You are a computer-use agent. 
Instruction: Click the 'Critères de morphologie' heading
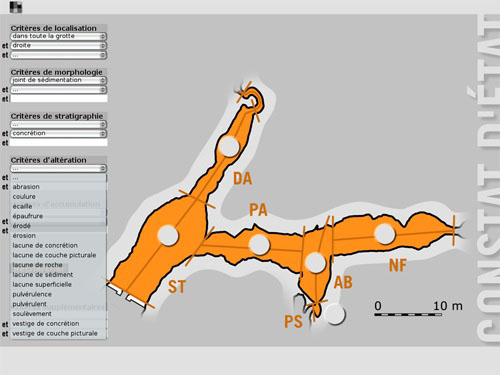(x=57, y=72)
